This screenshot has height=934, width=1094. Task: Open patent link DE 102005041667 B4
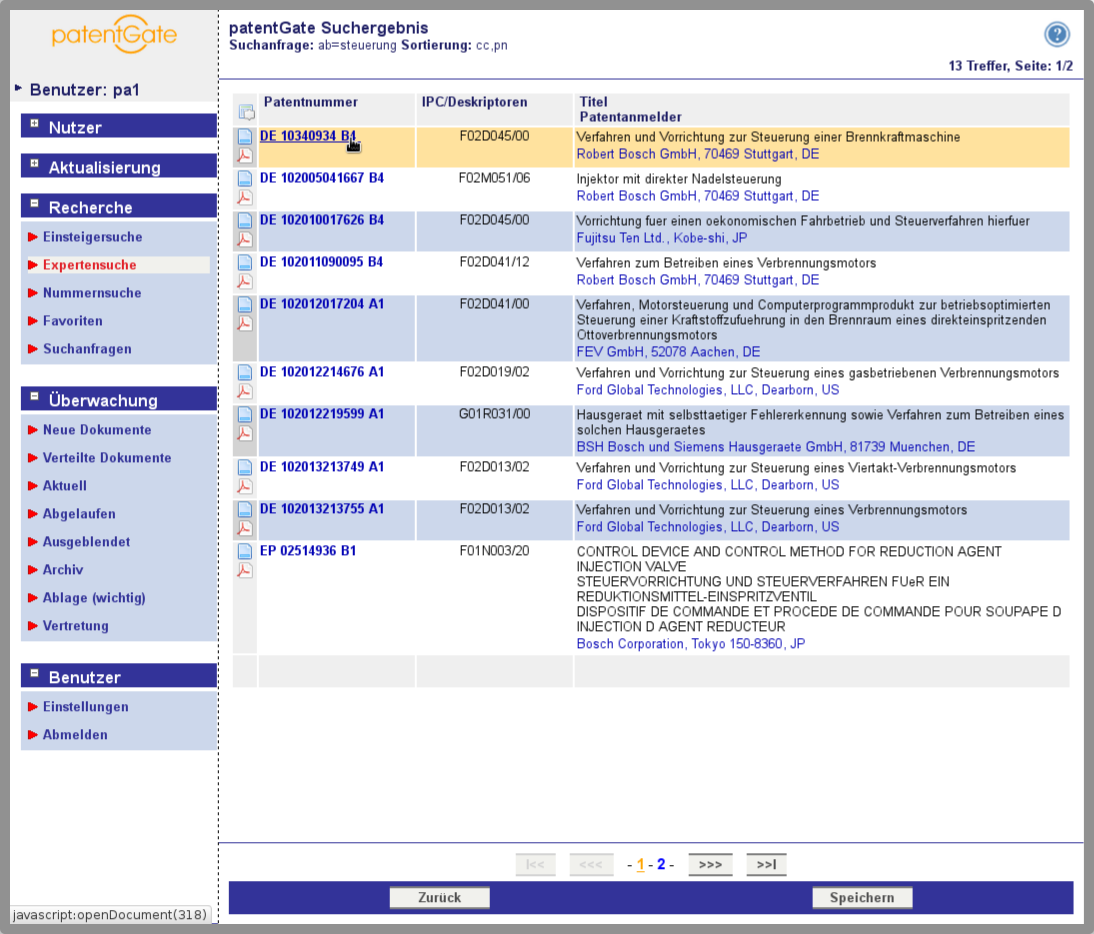coord(322,178)
